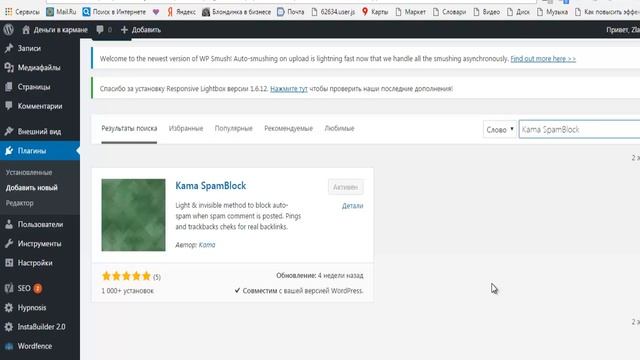Click the Find out more here link
Viewport: 640px width, 360px height.
coord(543,59)
